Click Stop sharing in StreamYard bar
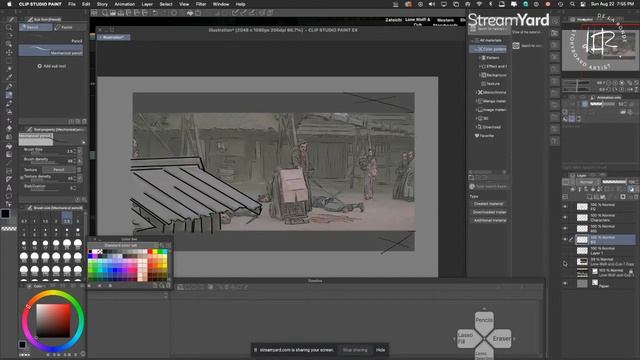This screenshot has height=360, width=640. pos(355,350)
